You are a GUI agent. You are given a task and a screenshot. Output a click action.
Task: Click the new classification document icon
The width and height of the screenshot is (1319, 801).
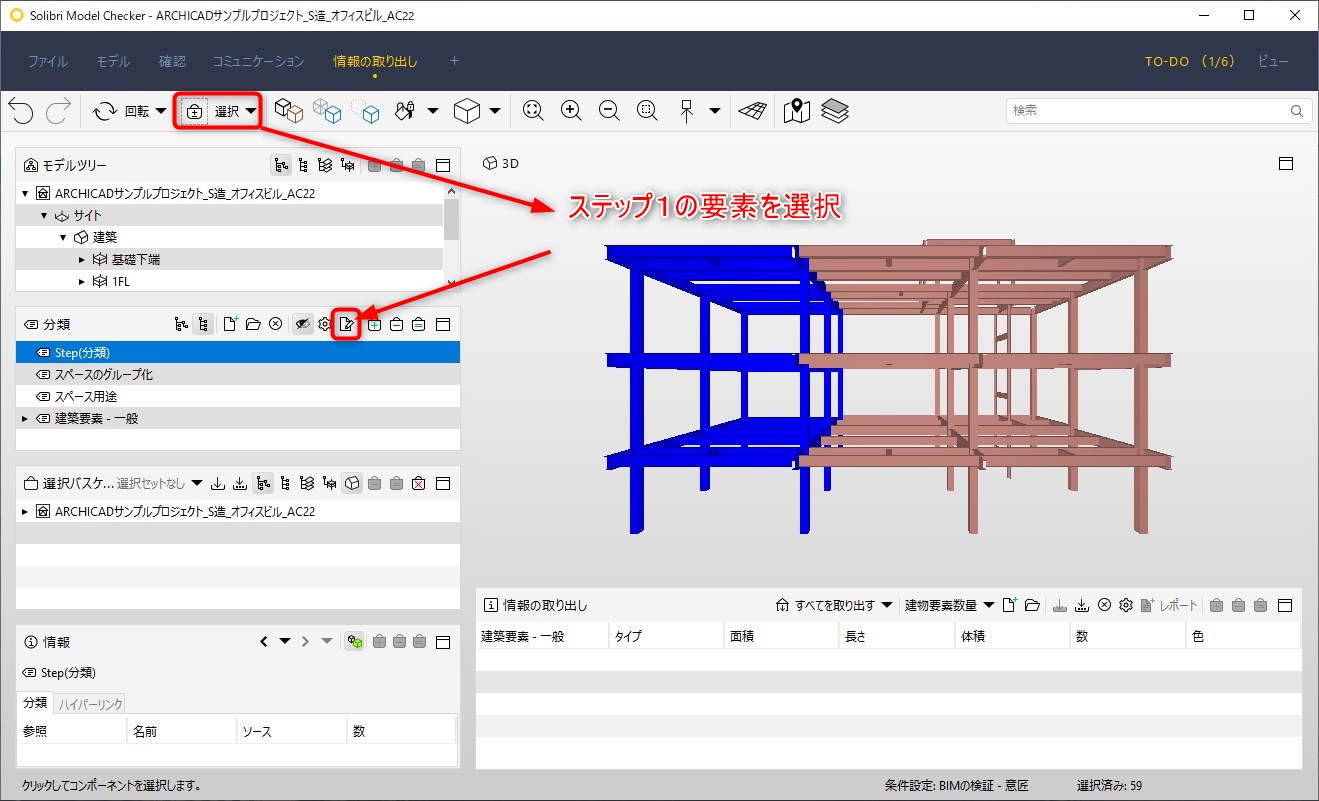point(230,324)
